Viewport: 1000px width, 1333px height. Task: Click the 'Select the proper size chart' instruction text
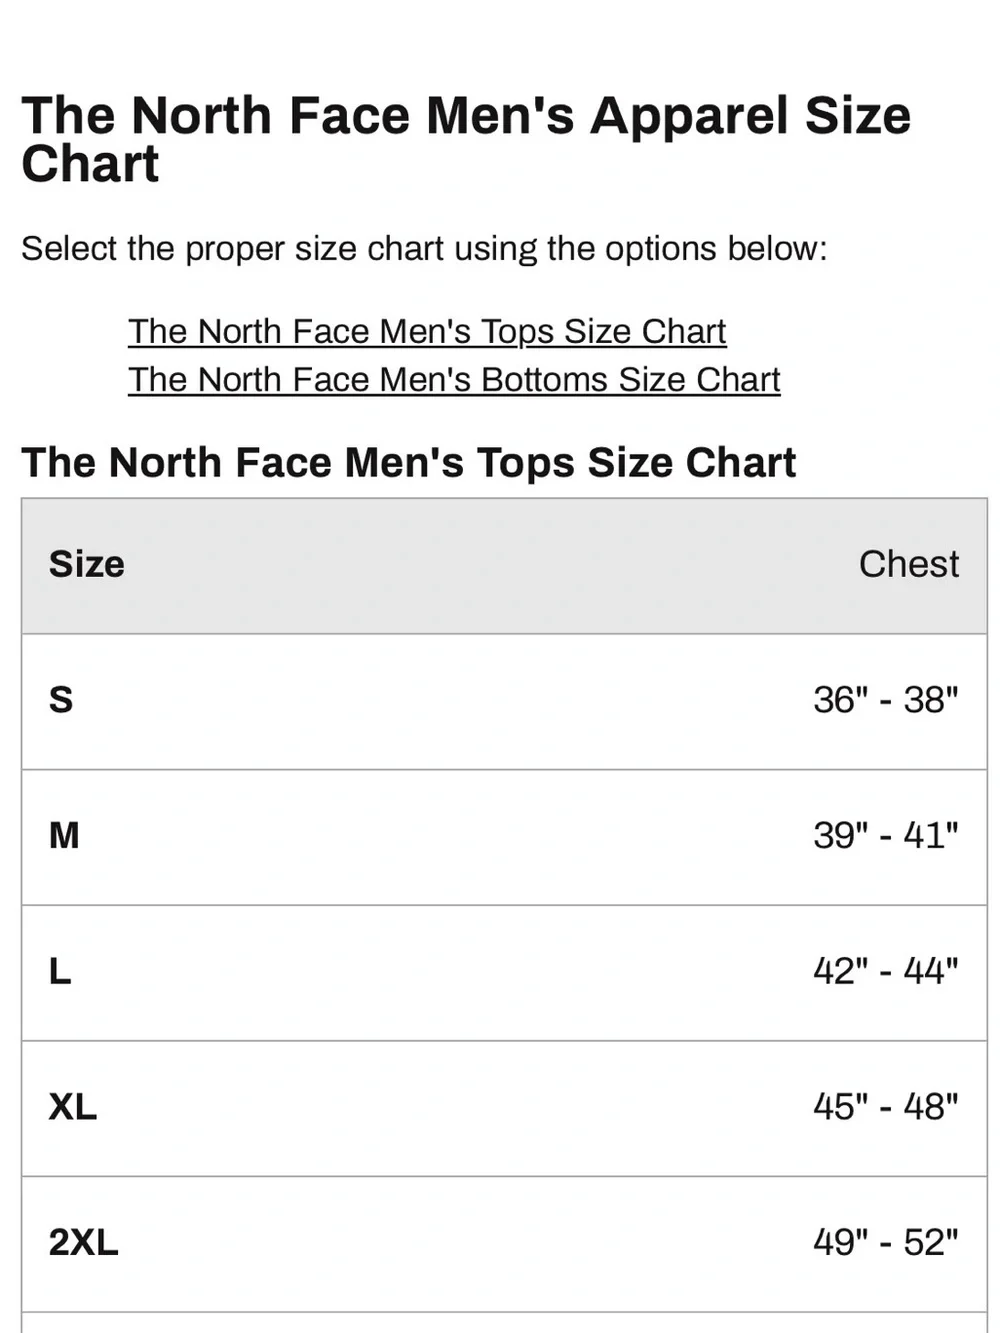424,249
